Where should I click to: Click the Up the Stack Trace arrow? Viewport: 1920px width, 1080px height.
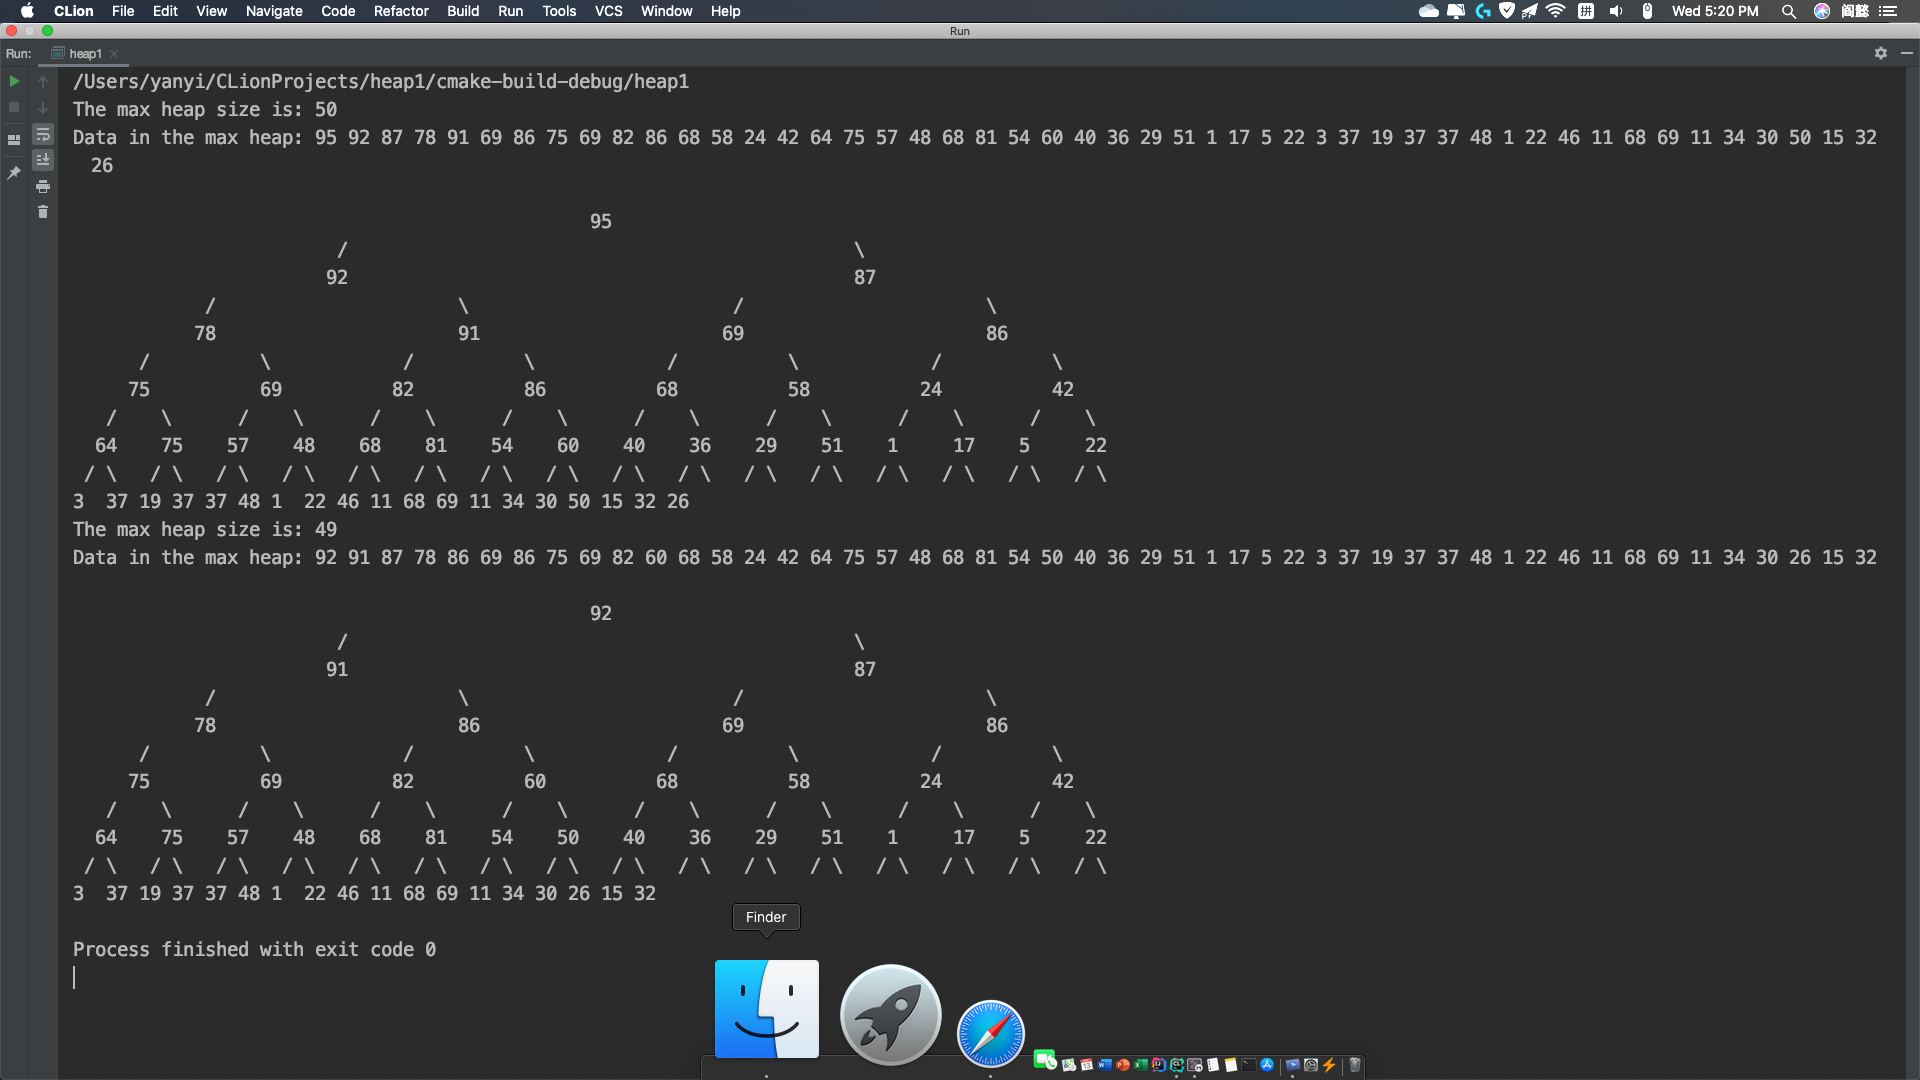[43, 81]
